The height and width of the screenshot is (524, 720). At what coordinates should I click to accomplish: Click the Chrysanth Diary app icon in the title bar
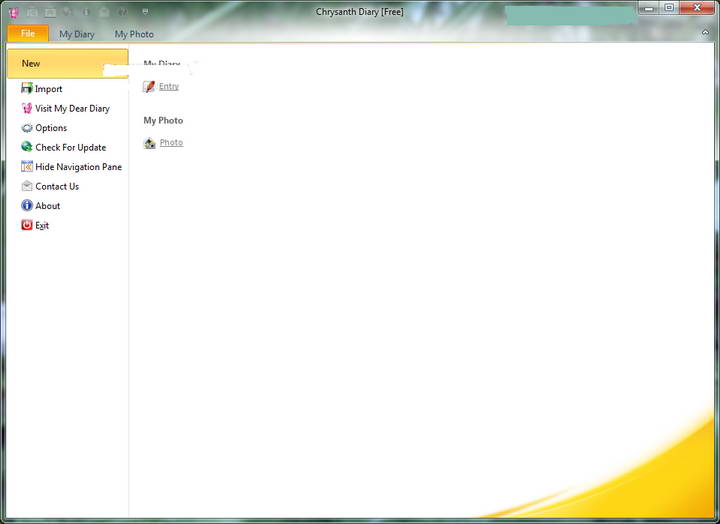(x=14, y=12)
